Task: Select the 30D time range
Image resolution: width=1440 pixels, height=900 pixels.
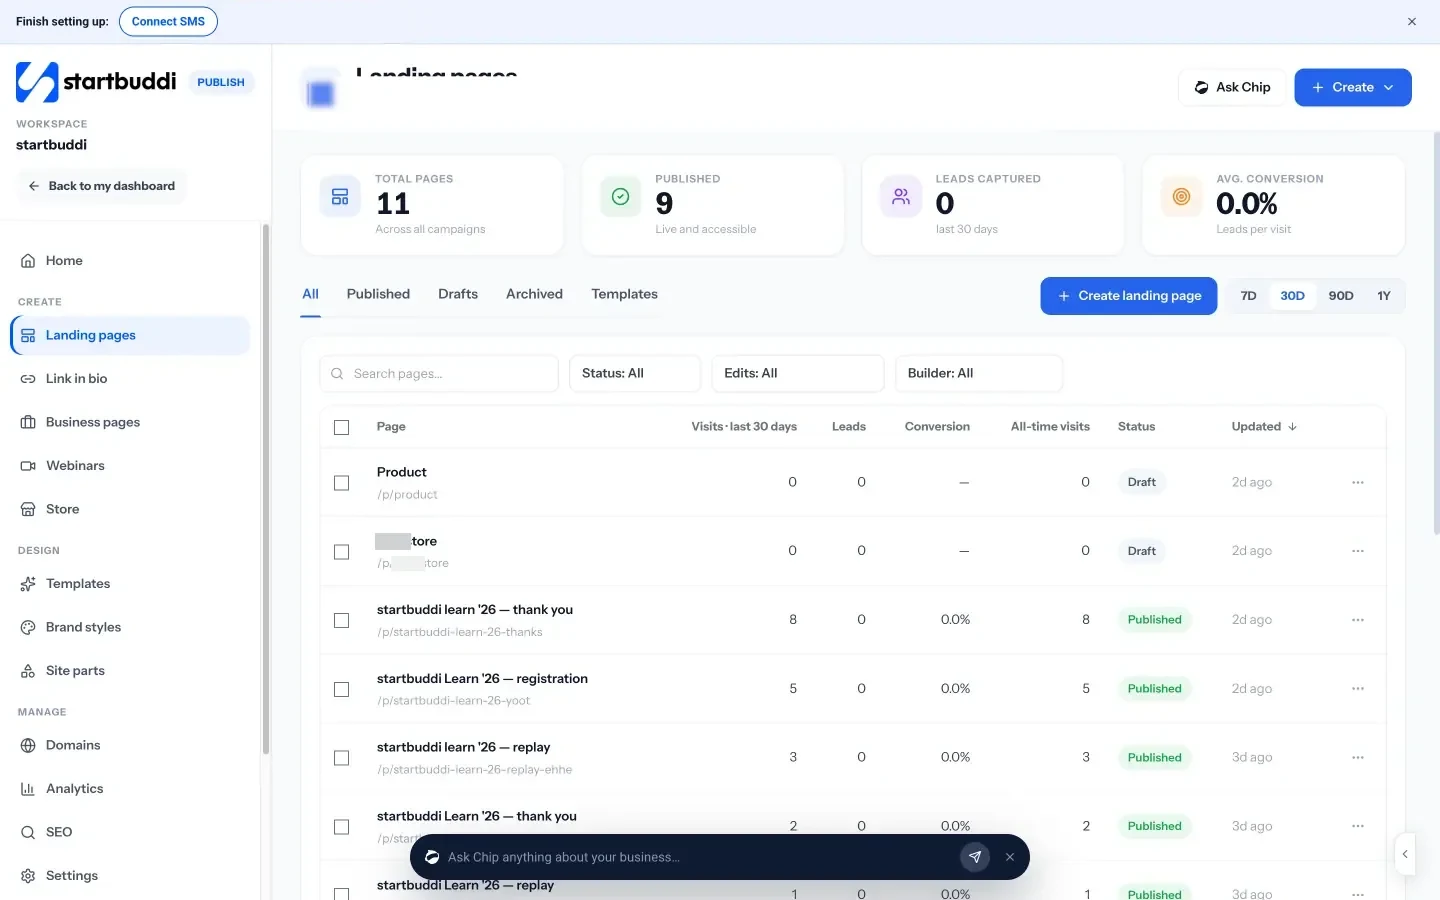Action: 1292,296
